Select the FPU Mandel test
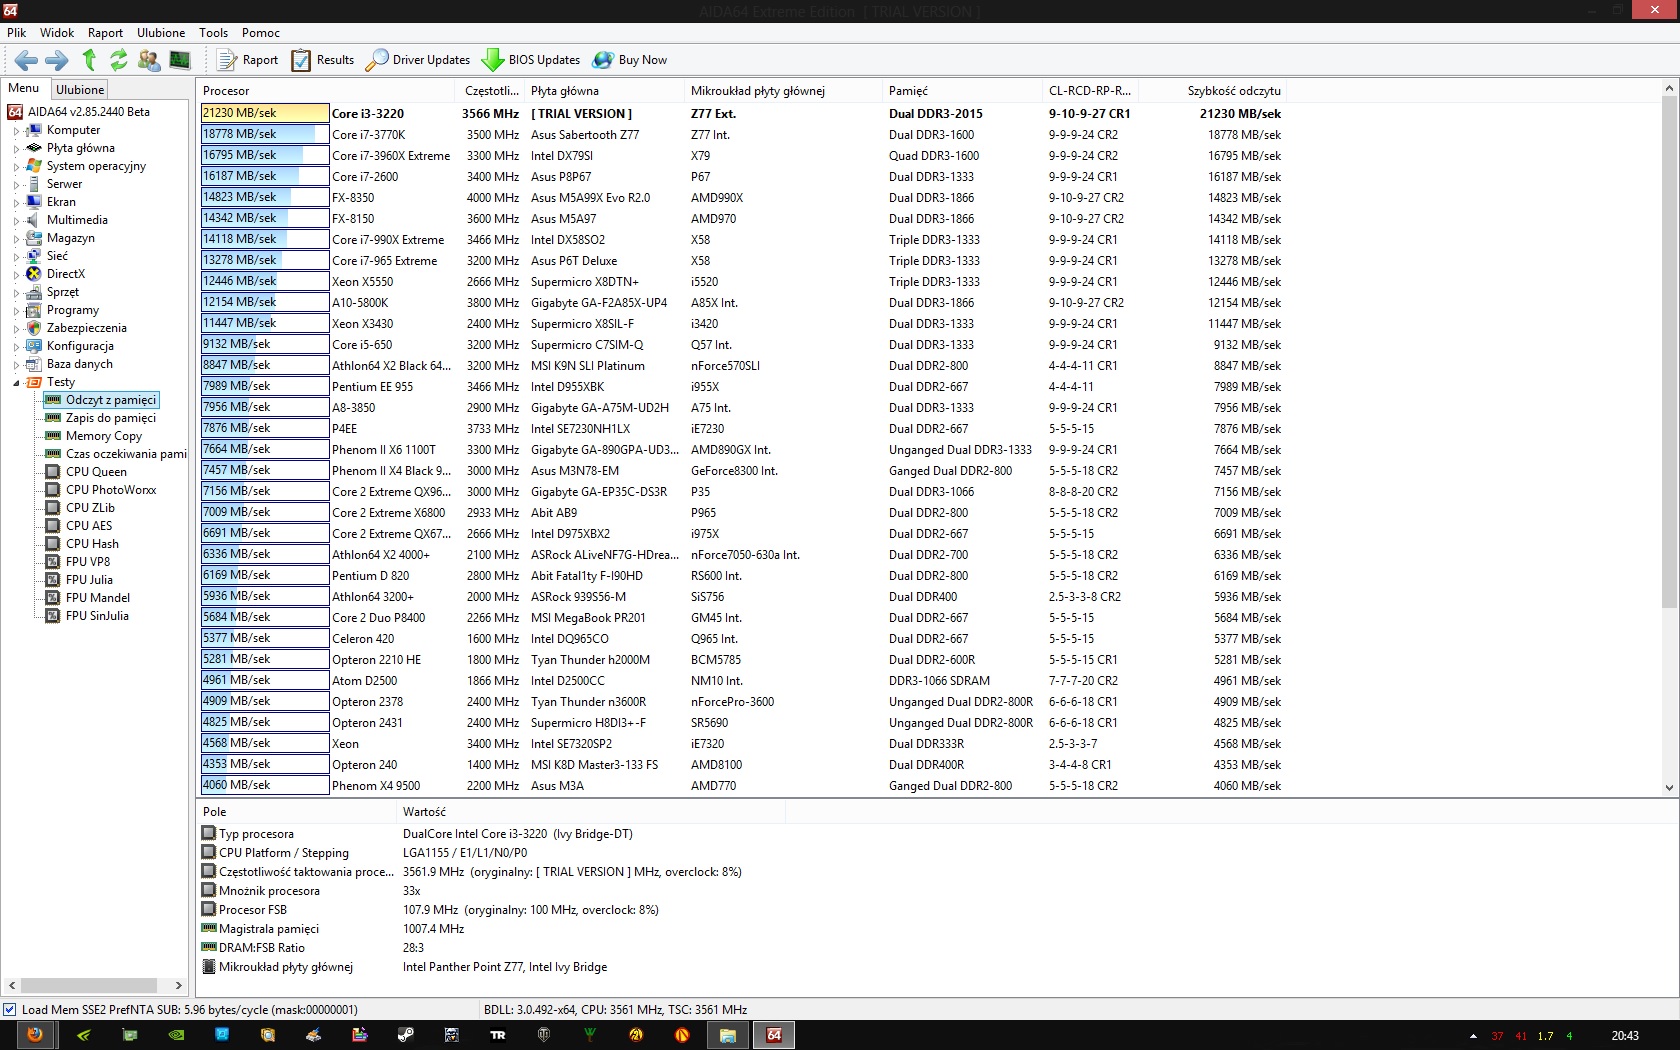 coord(98,599)
